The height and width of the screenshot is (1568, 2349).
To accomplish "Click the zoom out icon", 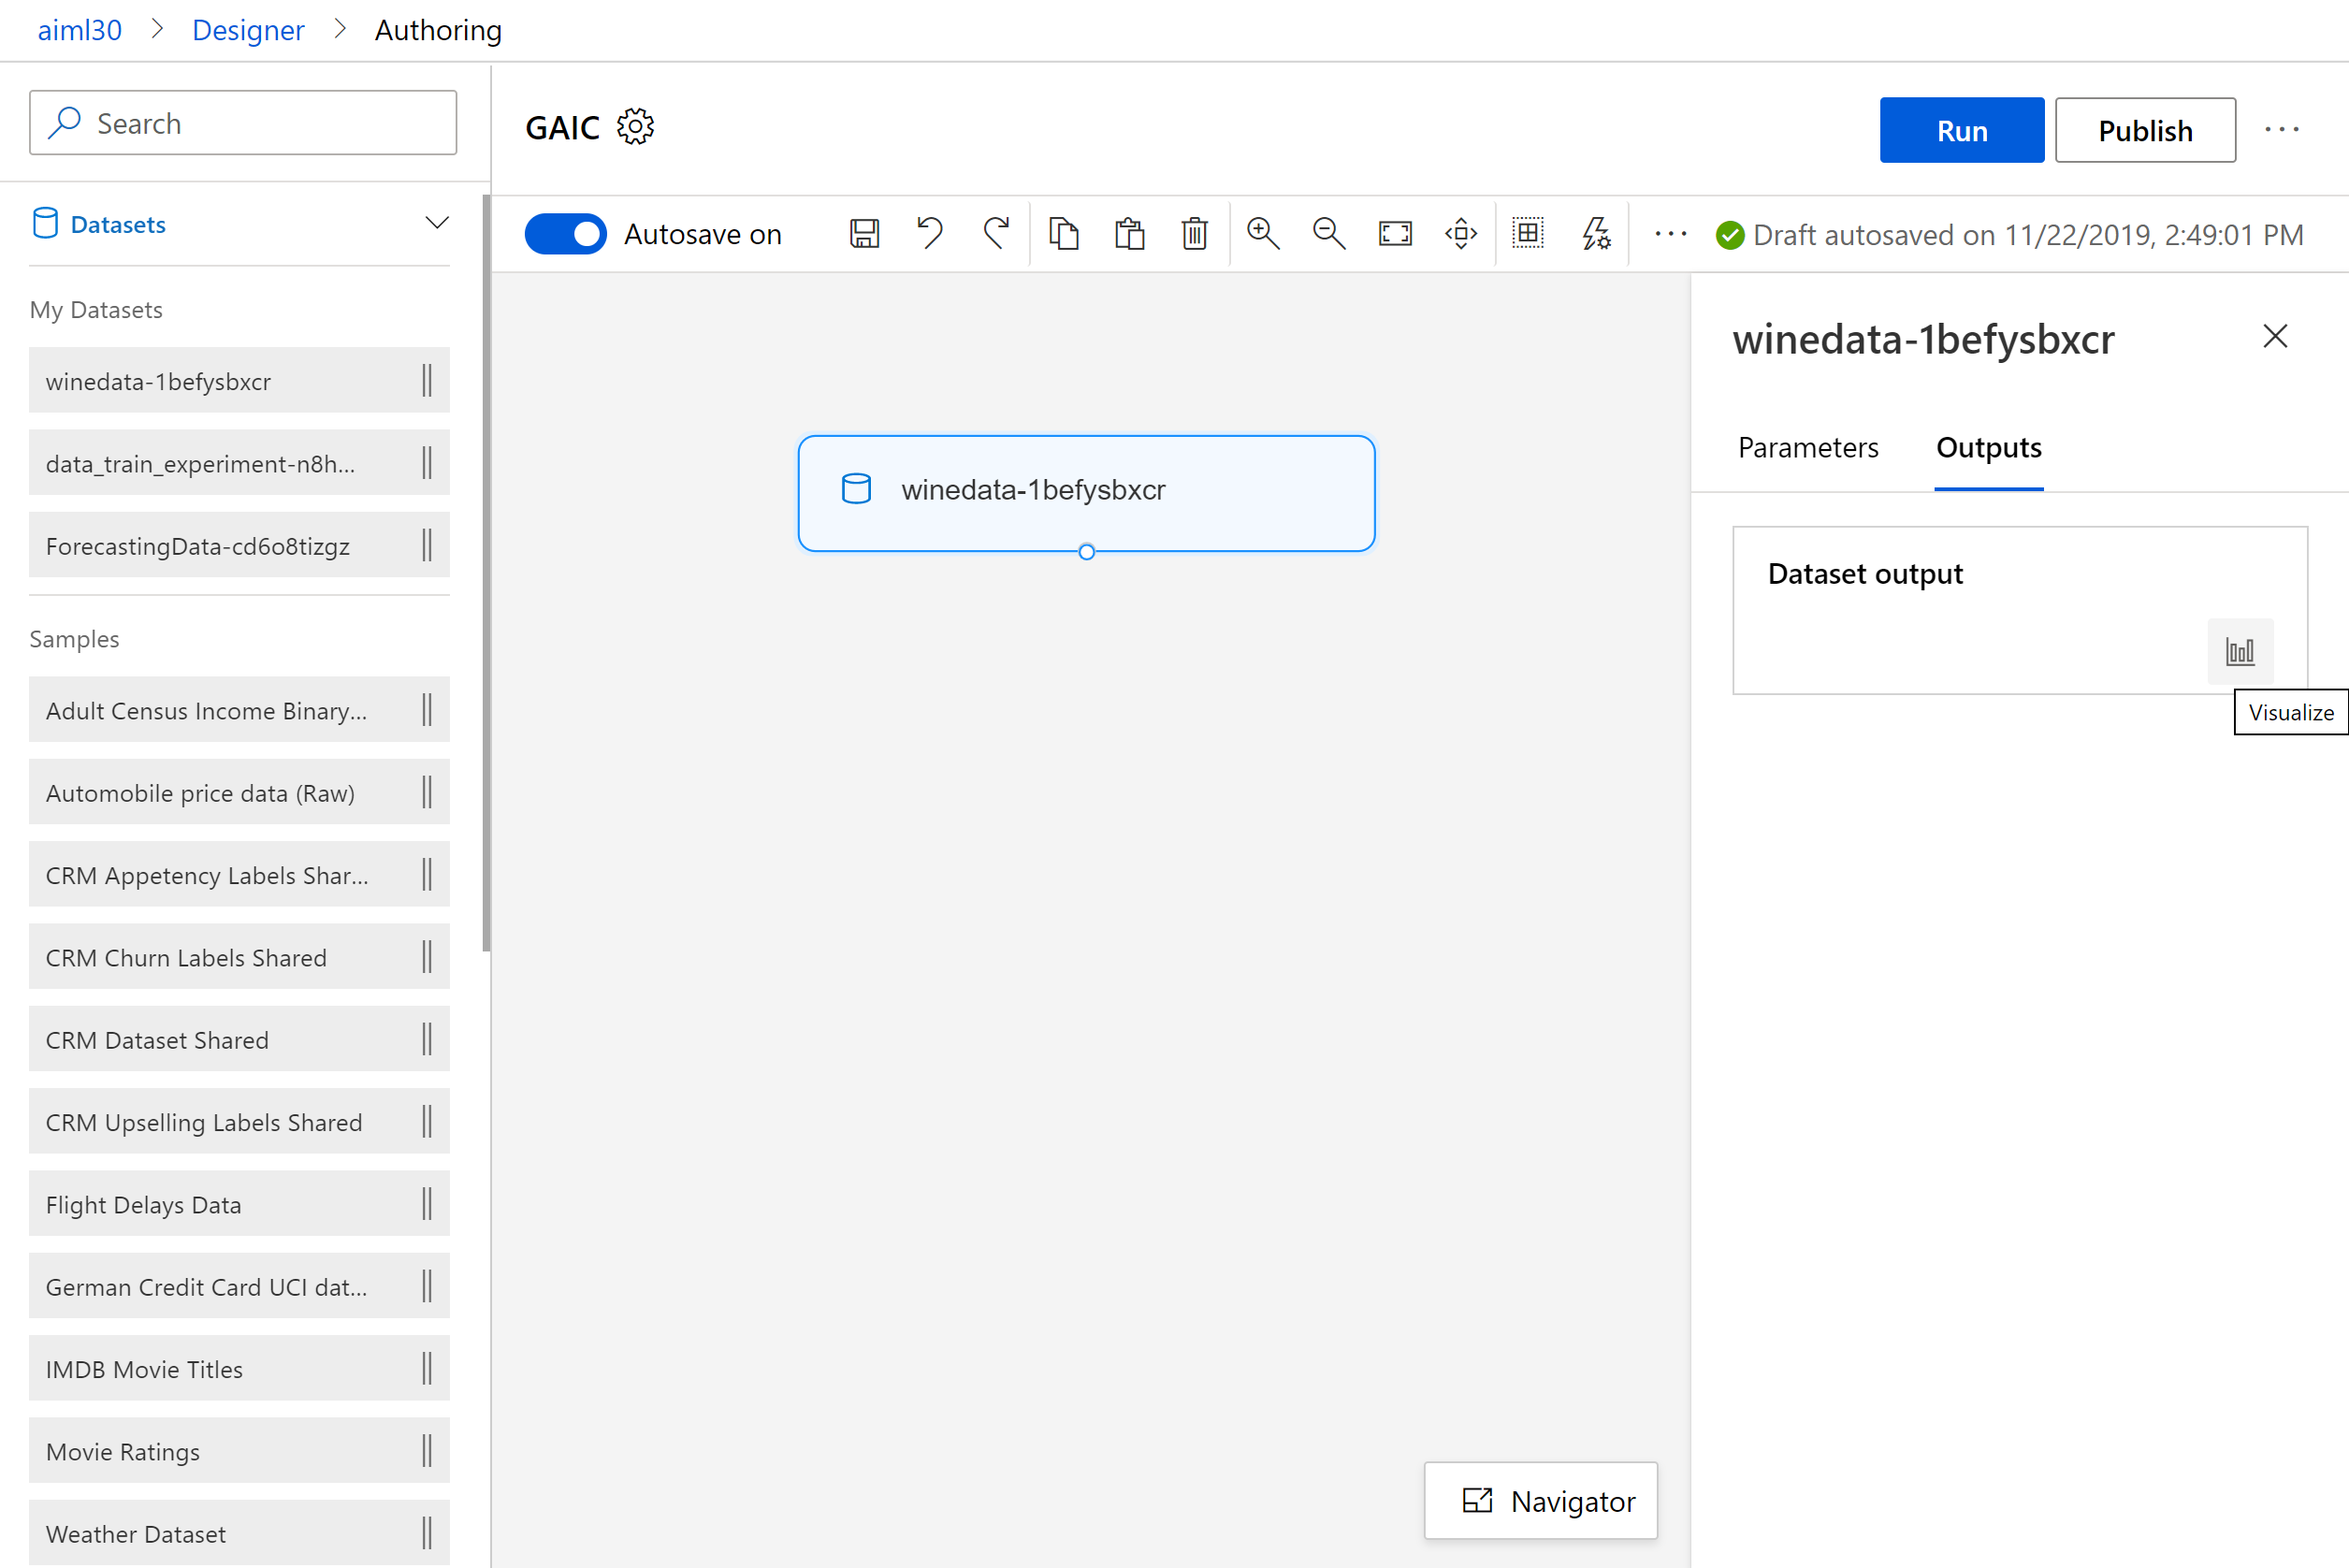I will 1327,235.
